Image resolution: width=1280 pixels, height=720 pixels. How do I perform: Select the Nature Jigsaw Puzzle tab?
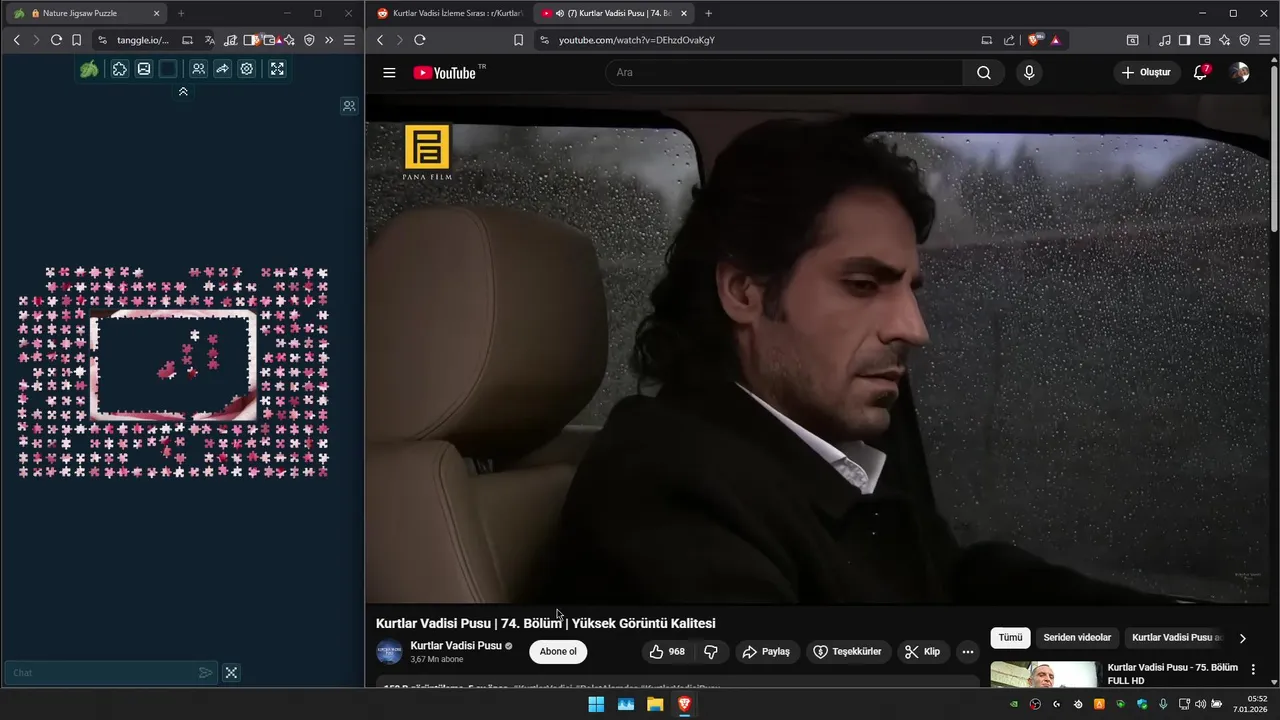pos(85,13)
